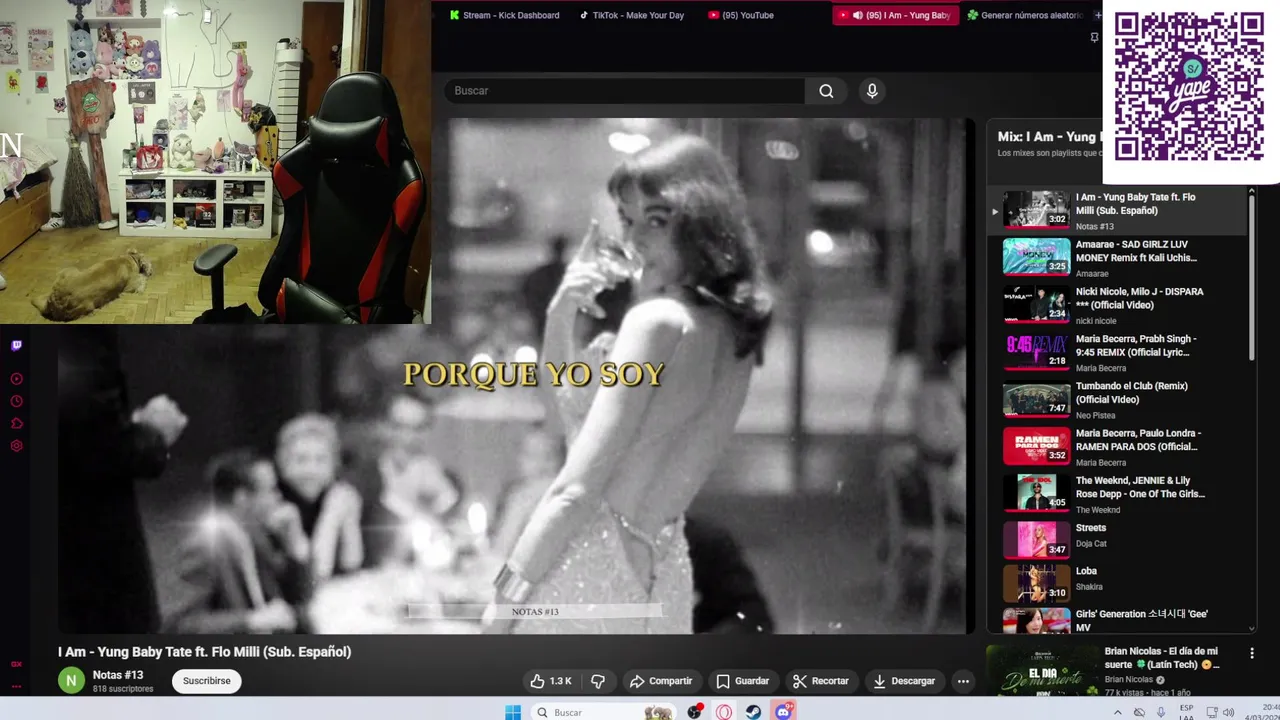Viewport: 1280px width, 720px height.
Task: Open Brian Nicolas - El día de mi suerte video
Action: click(1117, 671)
